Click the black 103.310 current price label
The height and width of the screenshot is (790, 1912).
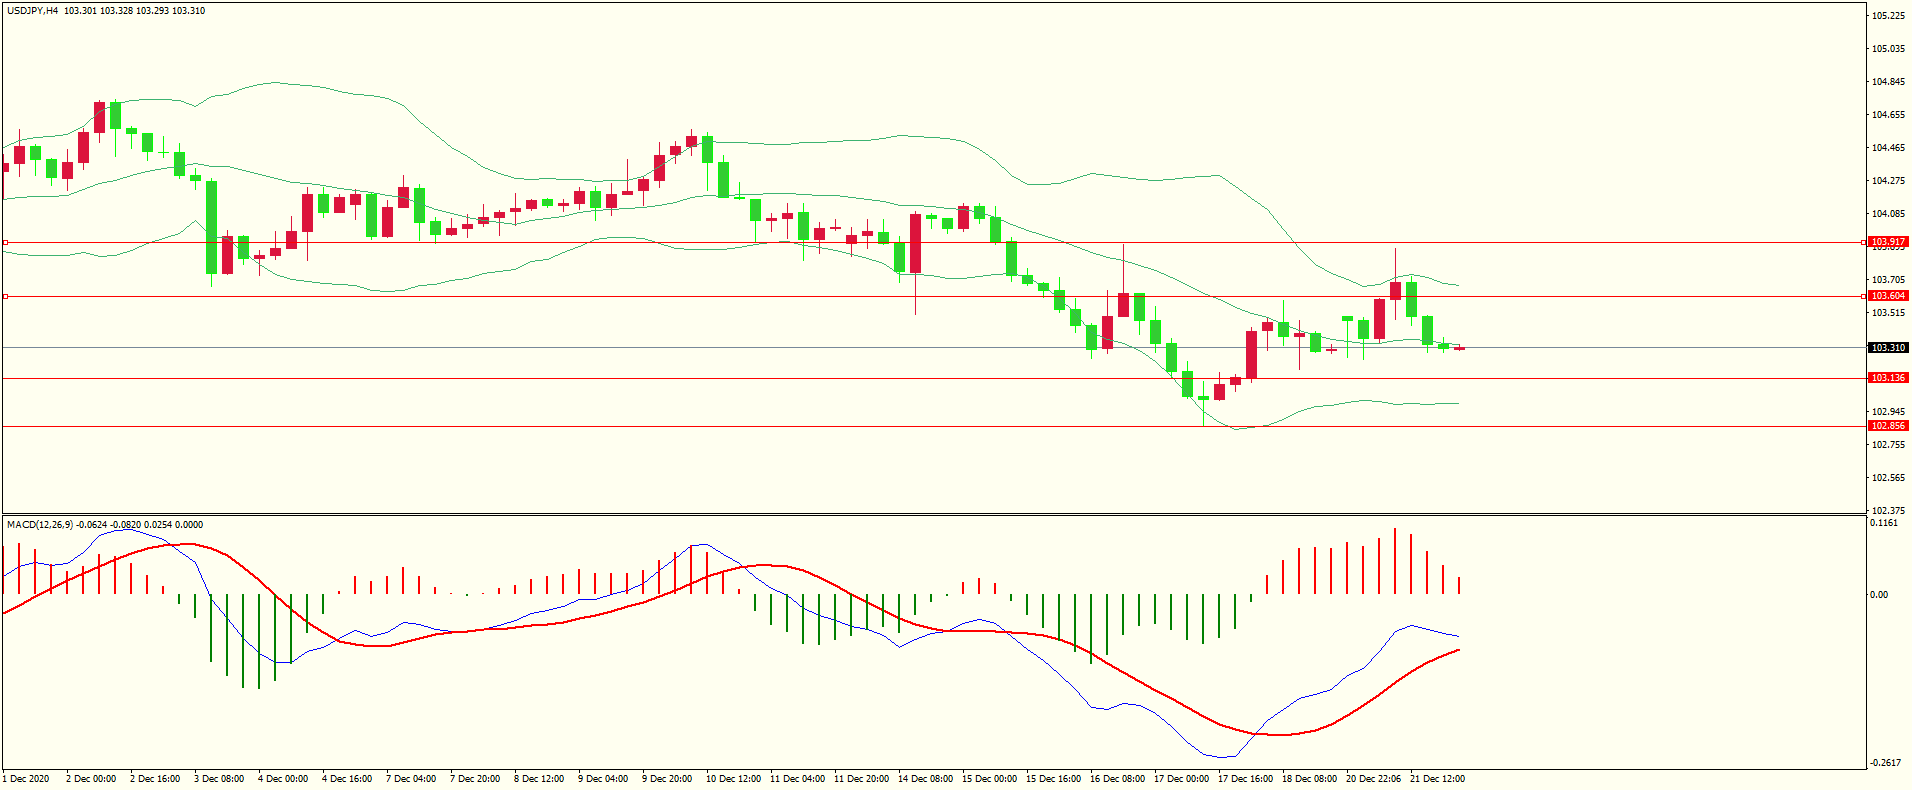tap(1888, 348)
